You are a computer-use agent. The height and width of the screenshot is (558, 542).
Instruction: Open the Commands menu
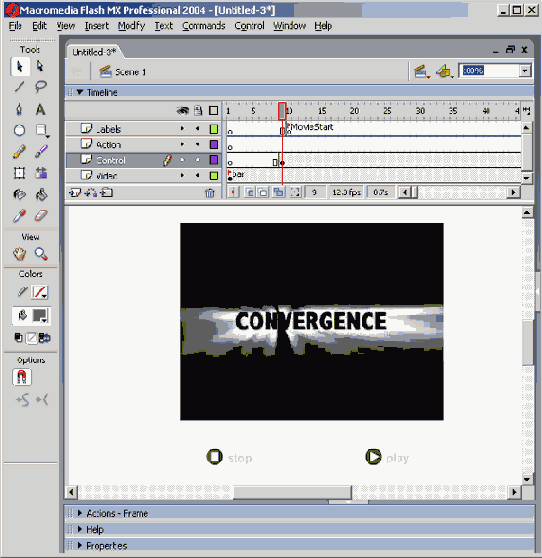(204, 26)
